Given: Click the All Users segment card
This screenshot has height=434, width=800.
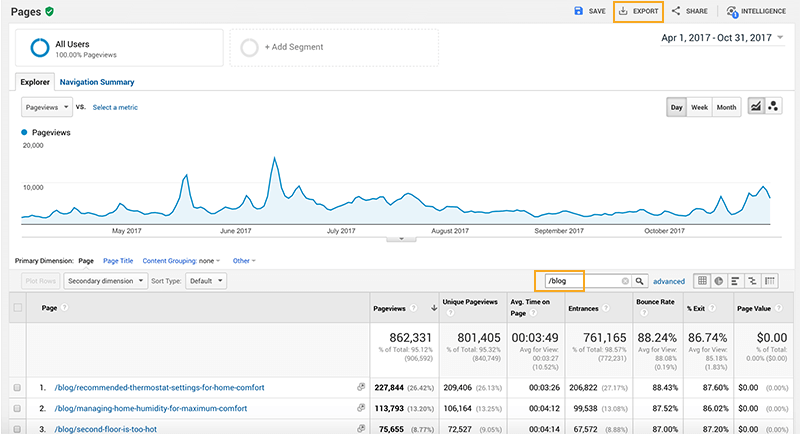Looking at the screenshot, I should [x=119, y=47].
